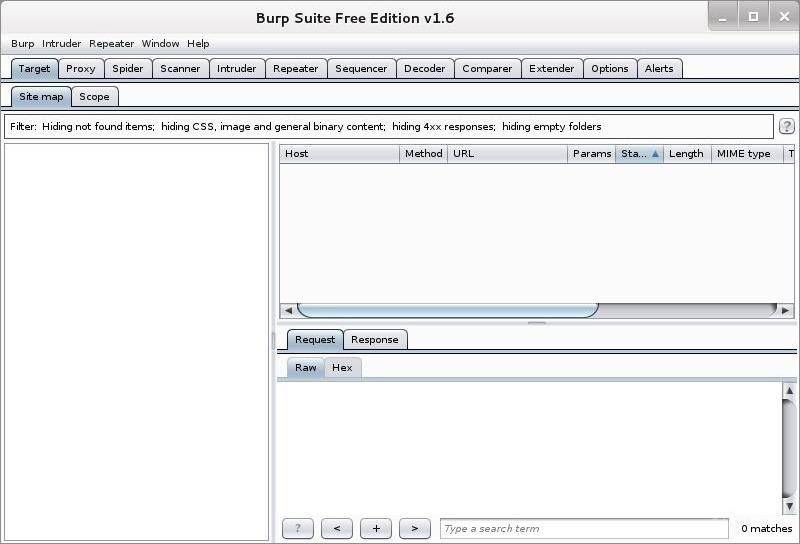Viewport: 800px width, 544px height.
Task: Click the request pane scroll up arrow
Action: (x=789, y=391)
